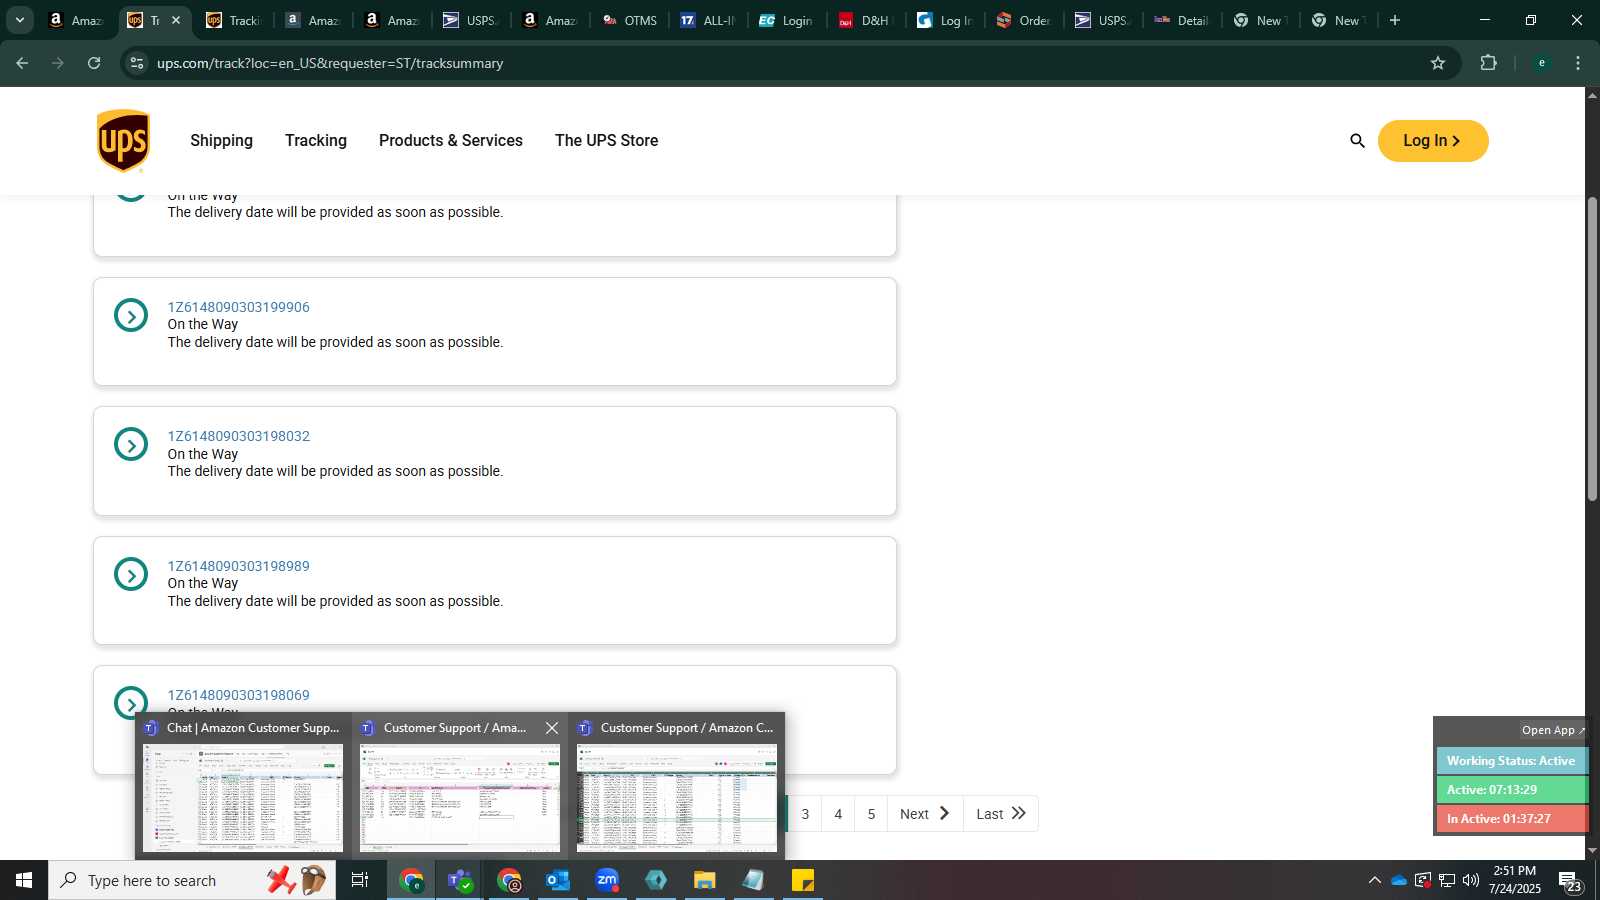
Task: Open Zoom from the taskbar
Action: click(606, 880)
